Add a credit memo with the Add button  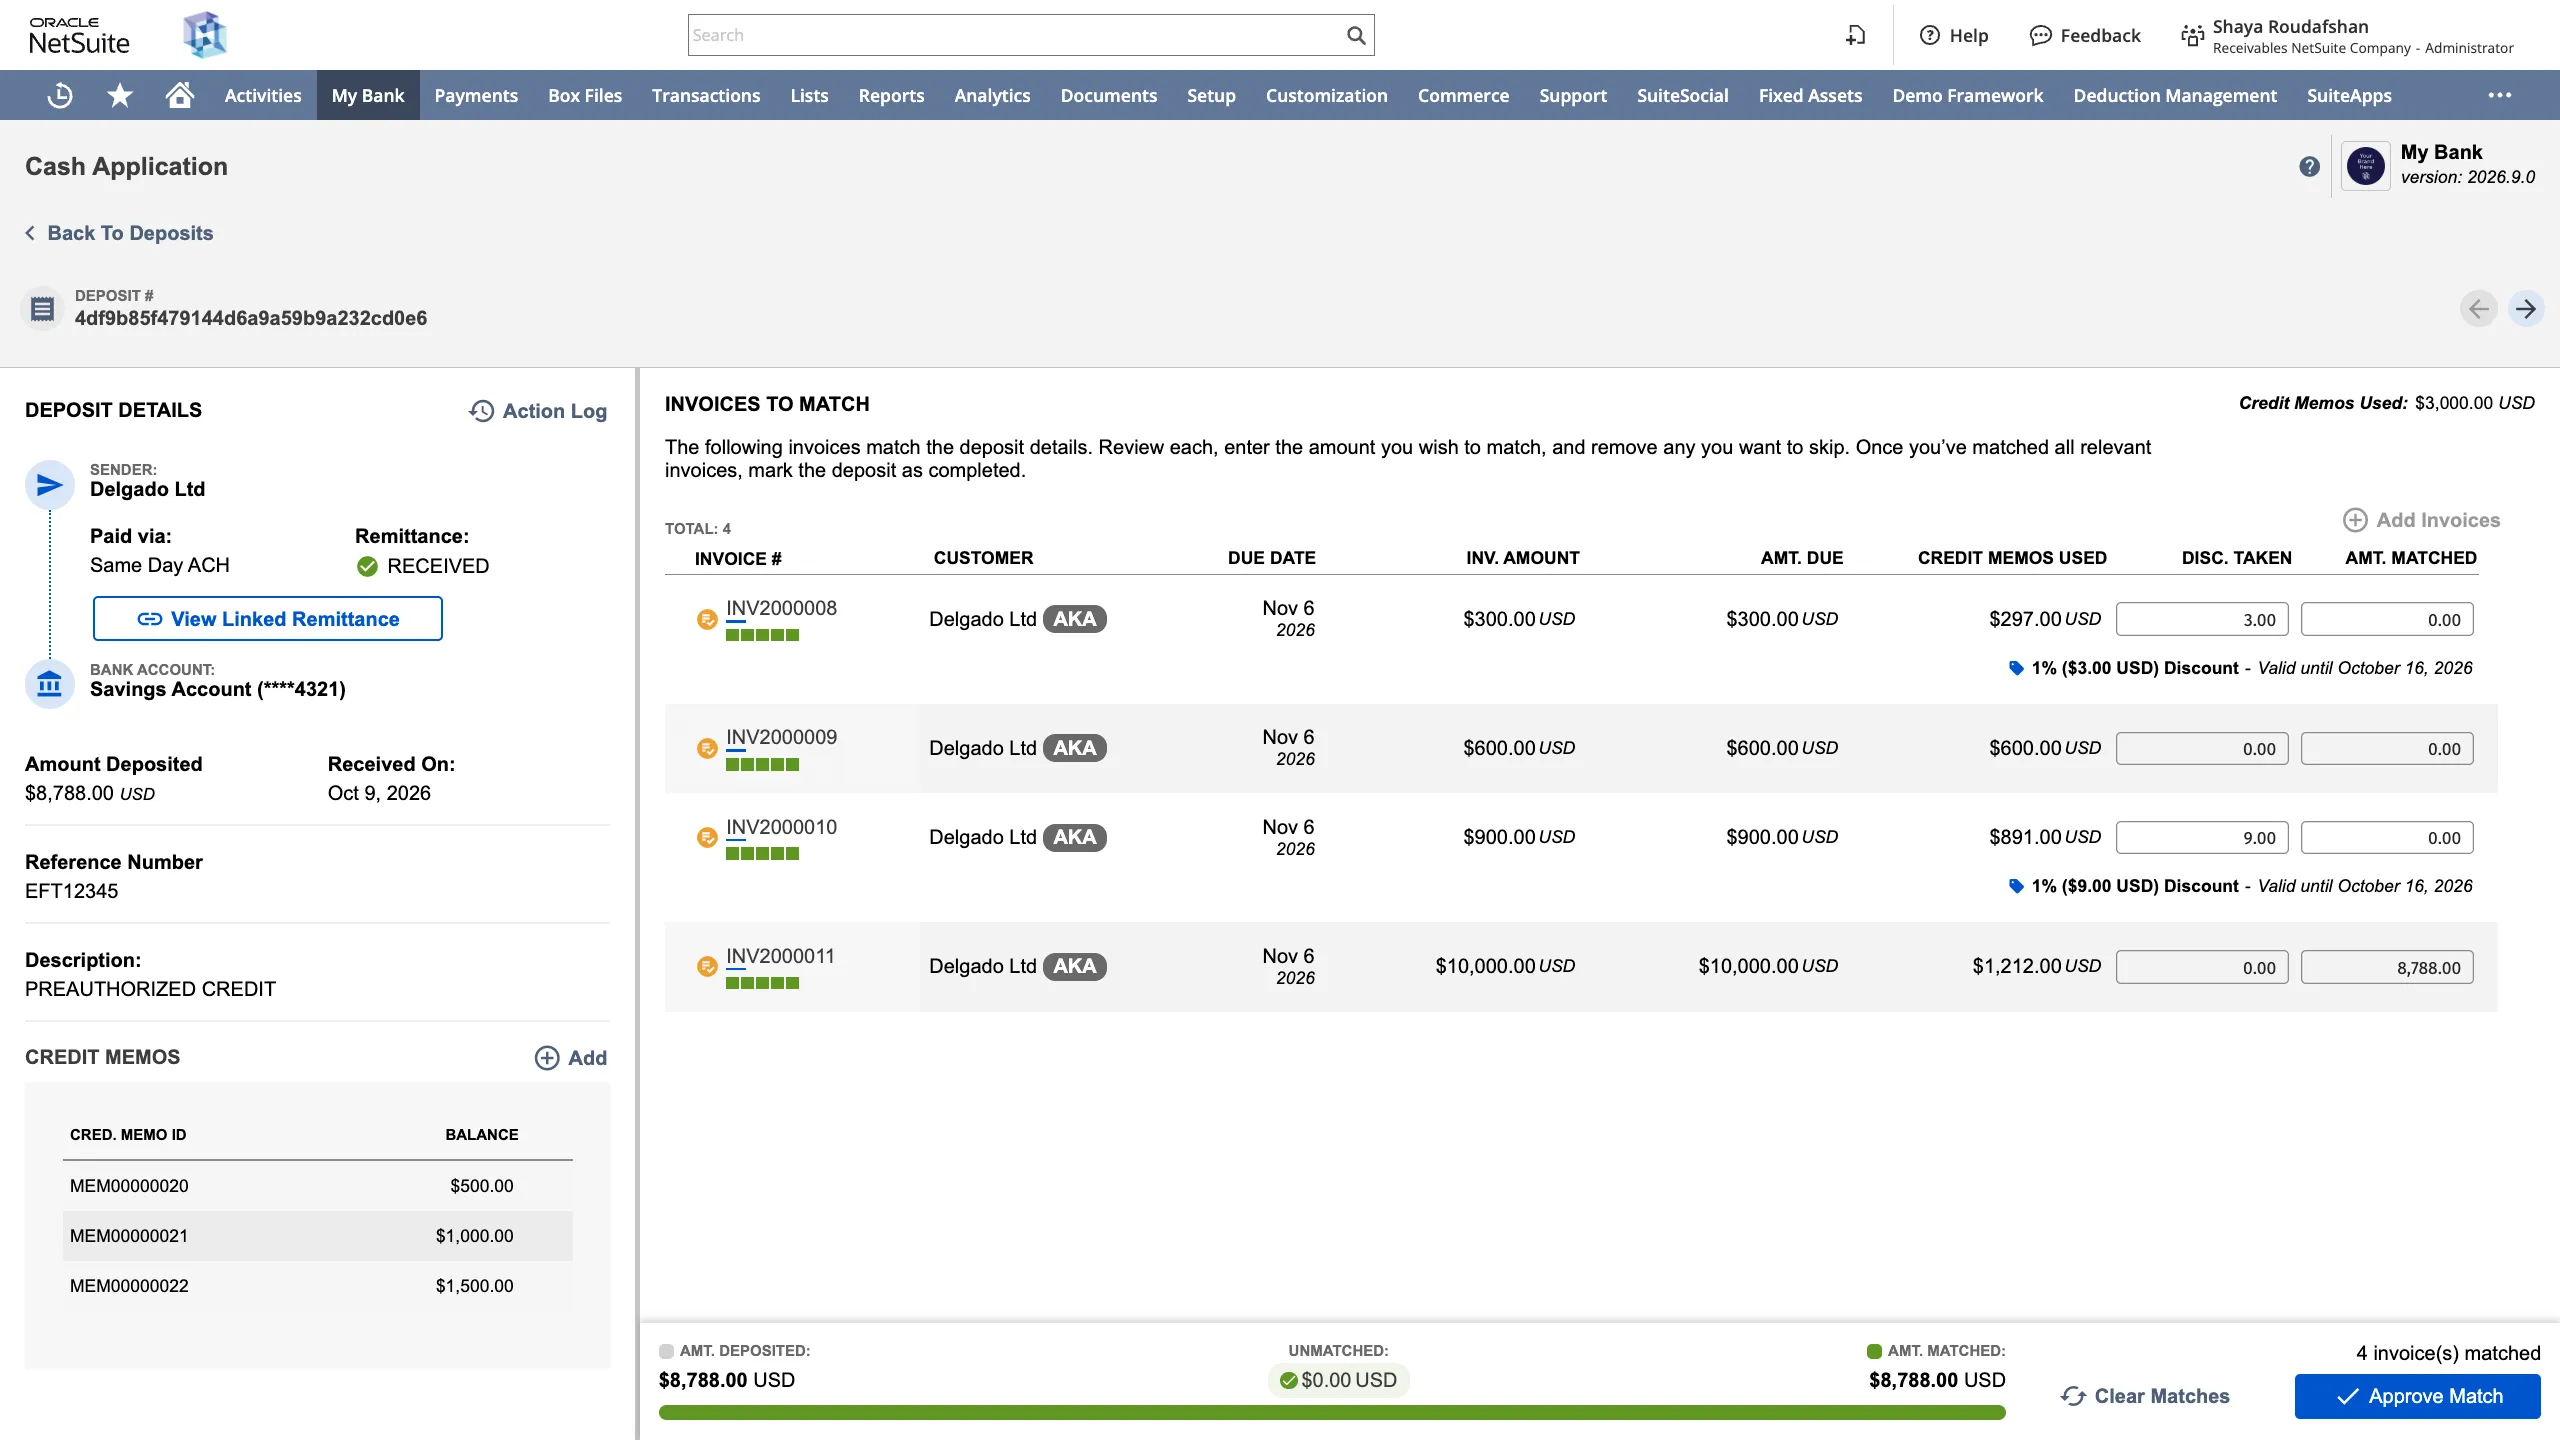point(571,1058)
